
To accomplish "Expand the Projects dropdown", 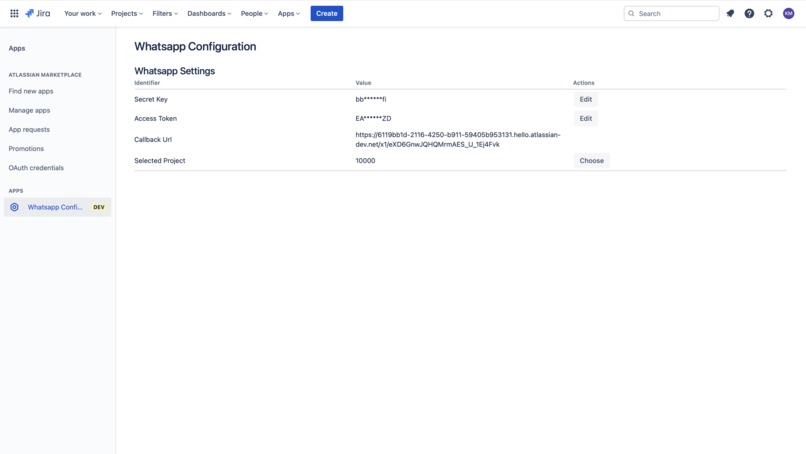I will pyautogui.click(x=126, y=13).
